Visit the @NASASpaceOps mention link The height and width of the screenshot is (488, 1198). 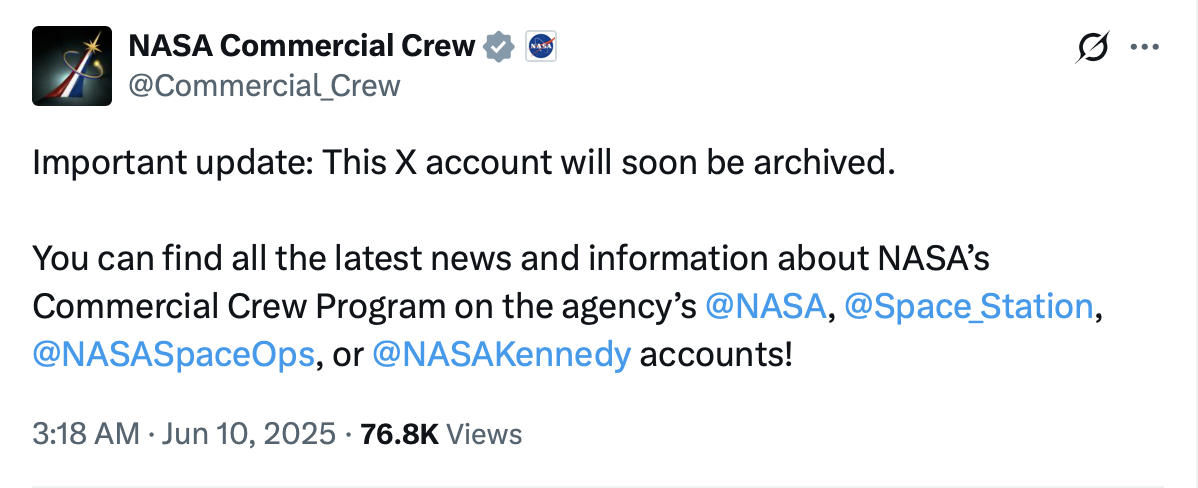tap(173, 354)
